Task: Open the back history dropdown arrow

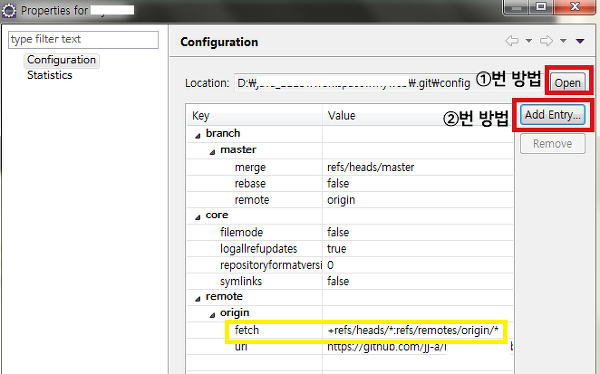Action: (x=529, y=41)
